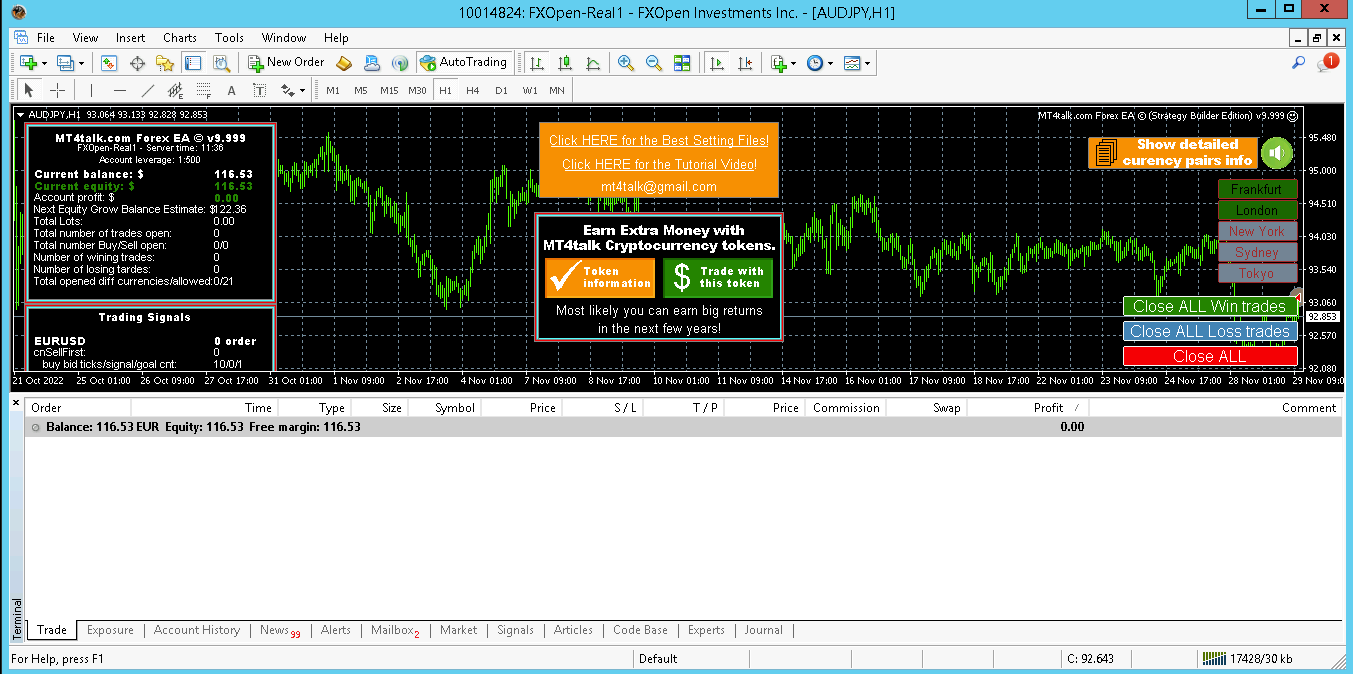
Task: Select the Cursor arrow tool
Action: tap(29, 90)
